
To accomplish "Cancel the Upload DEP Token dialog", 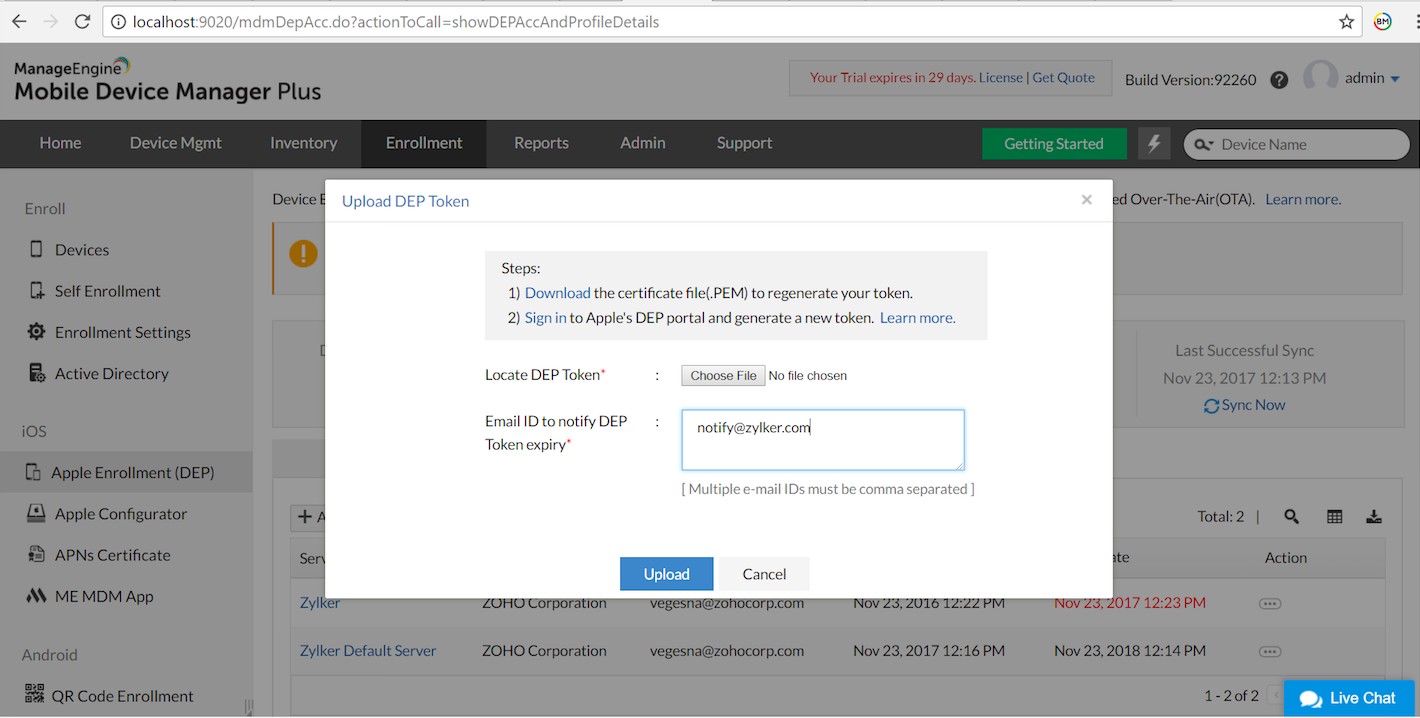I will [x=764, y=574].
